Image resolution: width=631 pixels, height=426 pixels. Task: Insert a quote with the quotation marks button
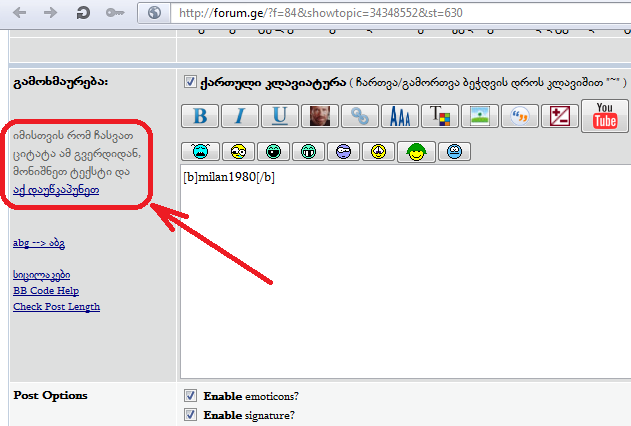pyautogui.click(x=520, y=116)
